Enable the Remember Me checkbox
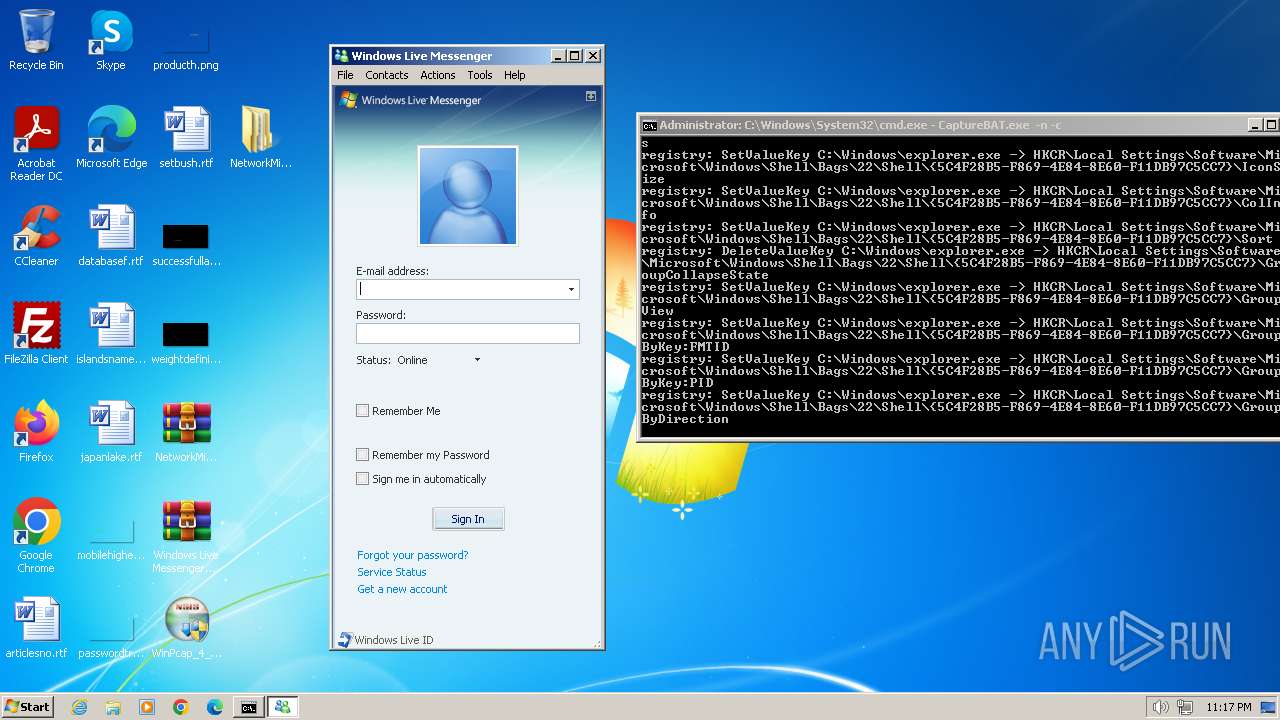This screenshot has height=720, width=1280. click(362, 410)
